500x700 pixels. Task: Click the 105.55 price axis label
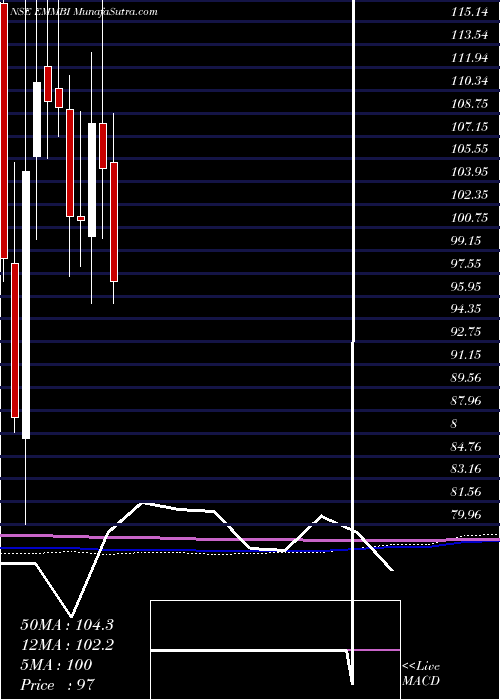pos(469,149)
